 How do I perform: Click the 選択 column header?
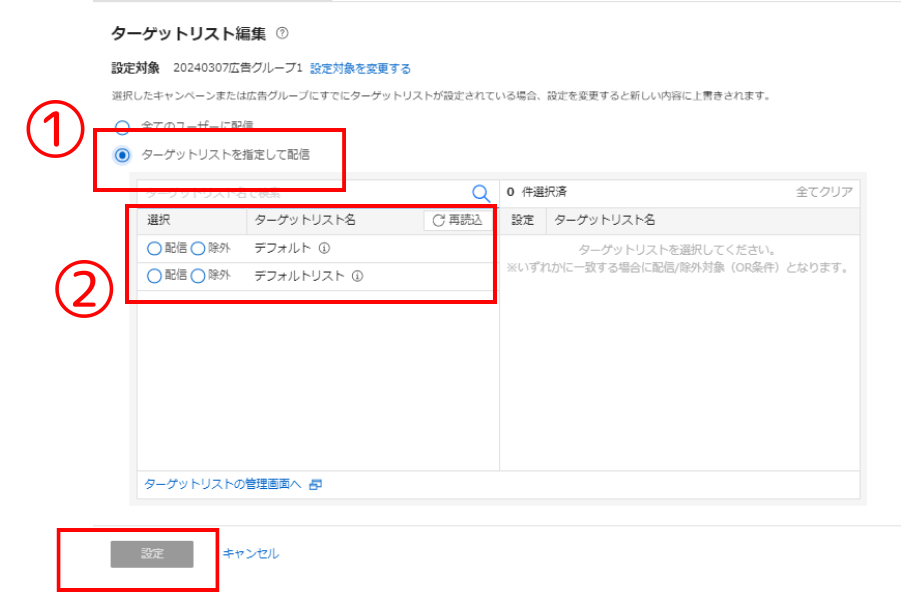point(160,220)
